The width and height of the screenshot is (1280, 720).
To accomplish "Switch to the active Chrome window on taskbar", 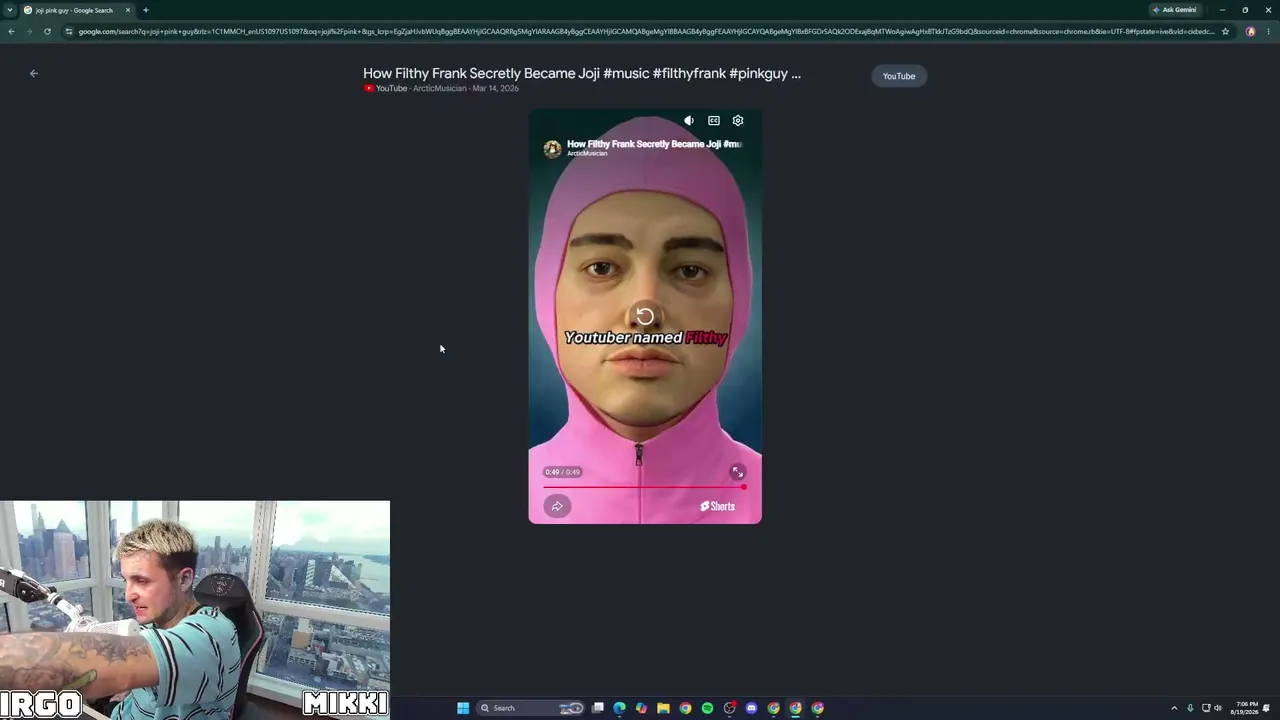I will point(795,708).
